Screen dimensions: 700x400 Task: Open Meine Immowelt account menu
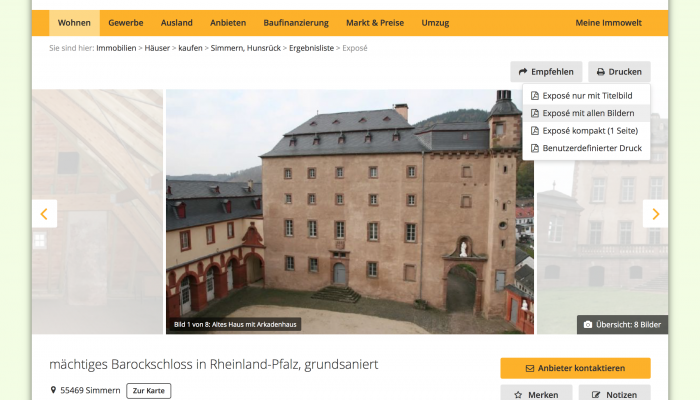coord(608,23)
